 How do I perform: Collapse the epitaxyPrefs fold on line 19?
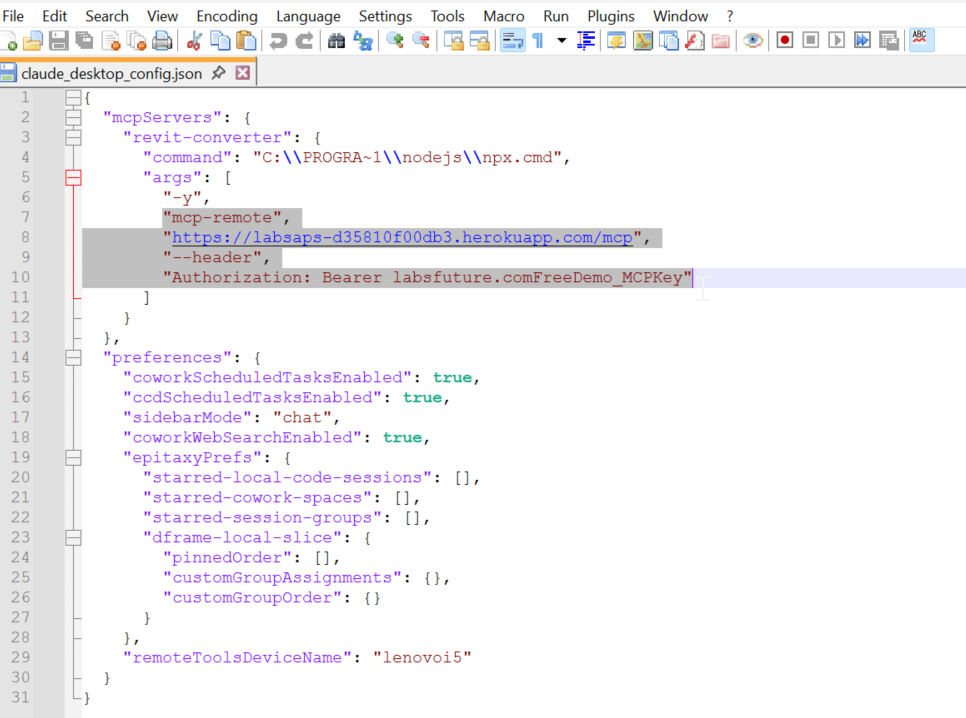(x=73, y=457)
